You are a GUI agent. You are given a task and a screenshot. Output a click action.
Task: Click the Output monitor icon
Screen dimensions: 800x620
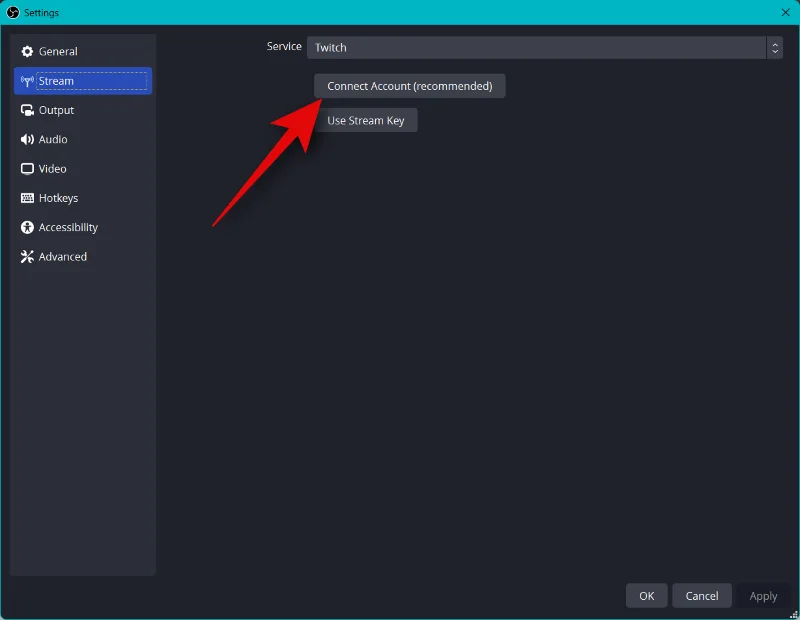tap(27, 110)
